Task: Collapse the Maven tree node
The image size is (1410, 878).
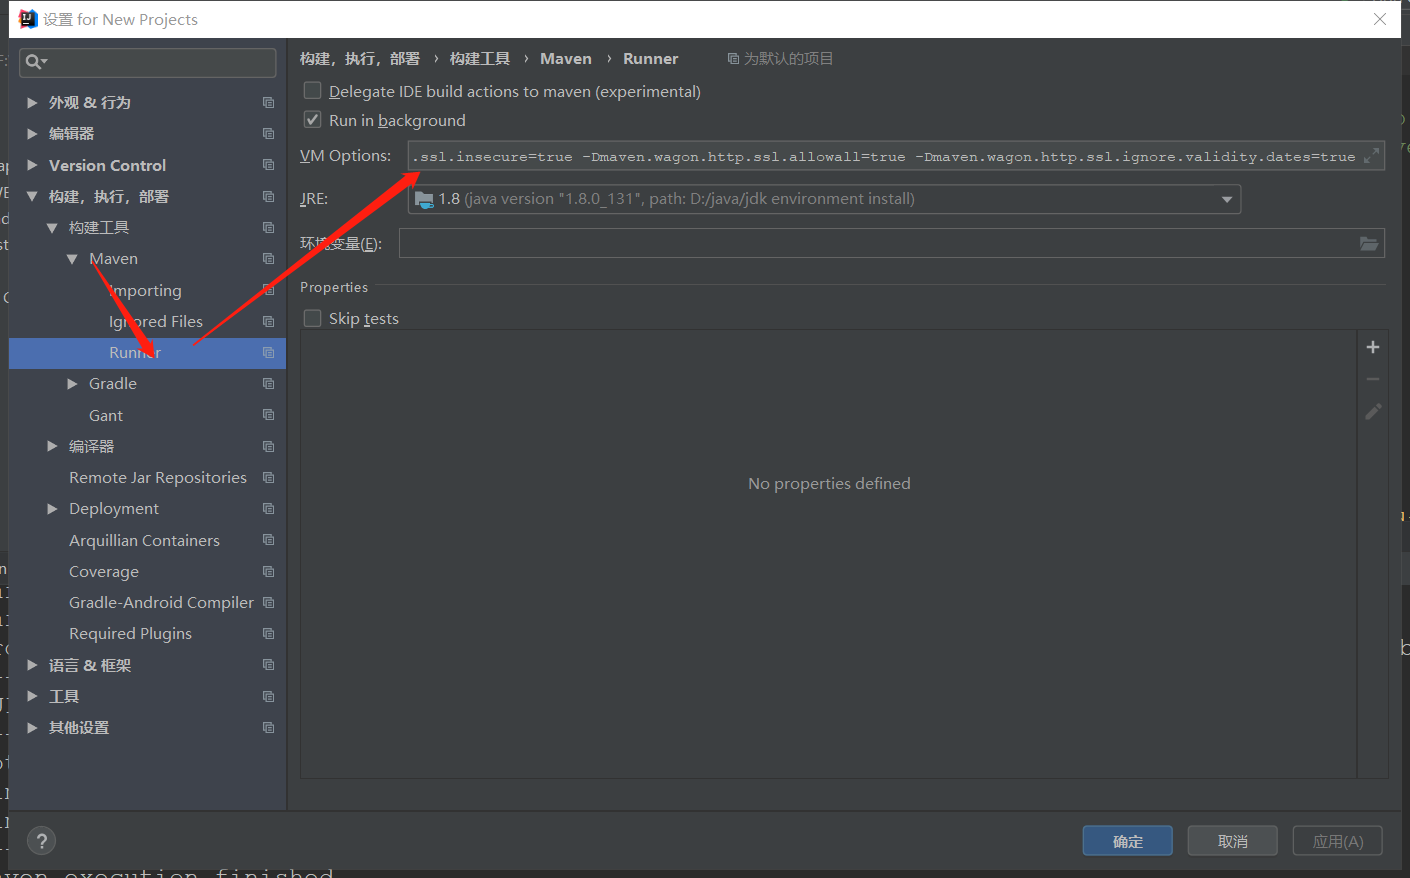Action: coord(71,258)
